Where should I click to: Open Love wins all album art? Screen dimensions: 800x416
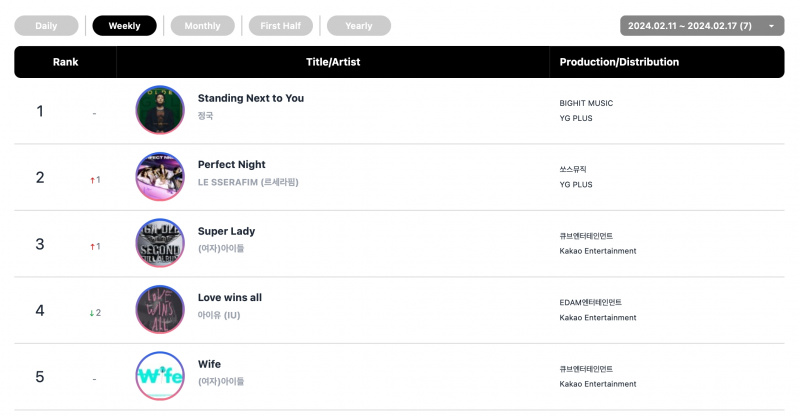point(160,309)
